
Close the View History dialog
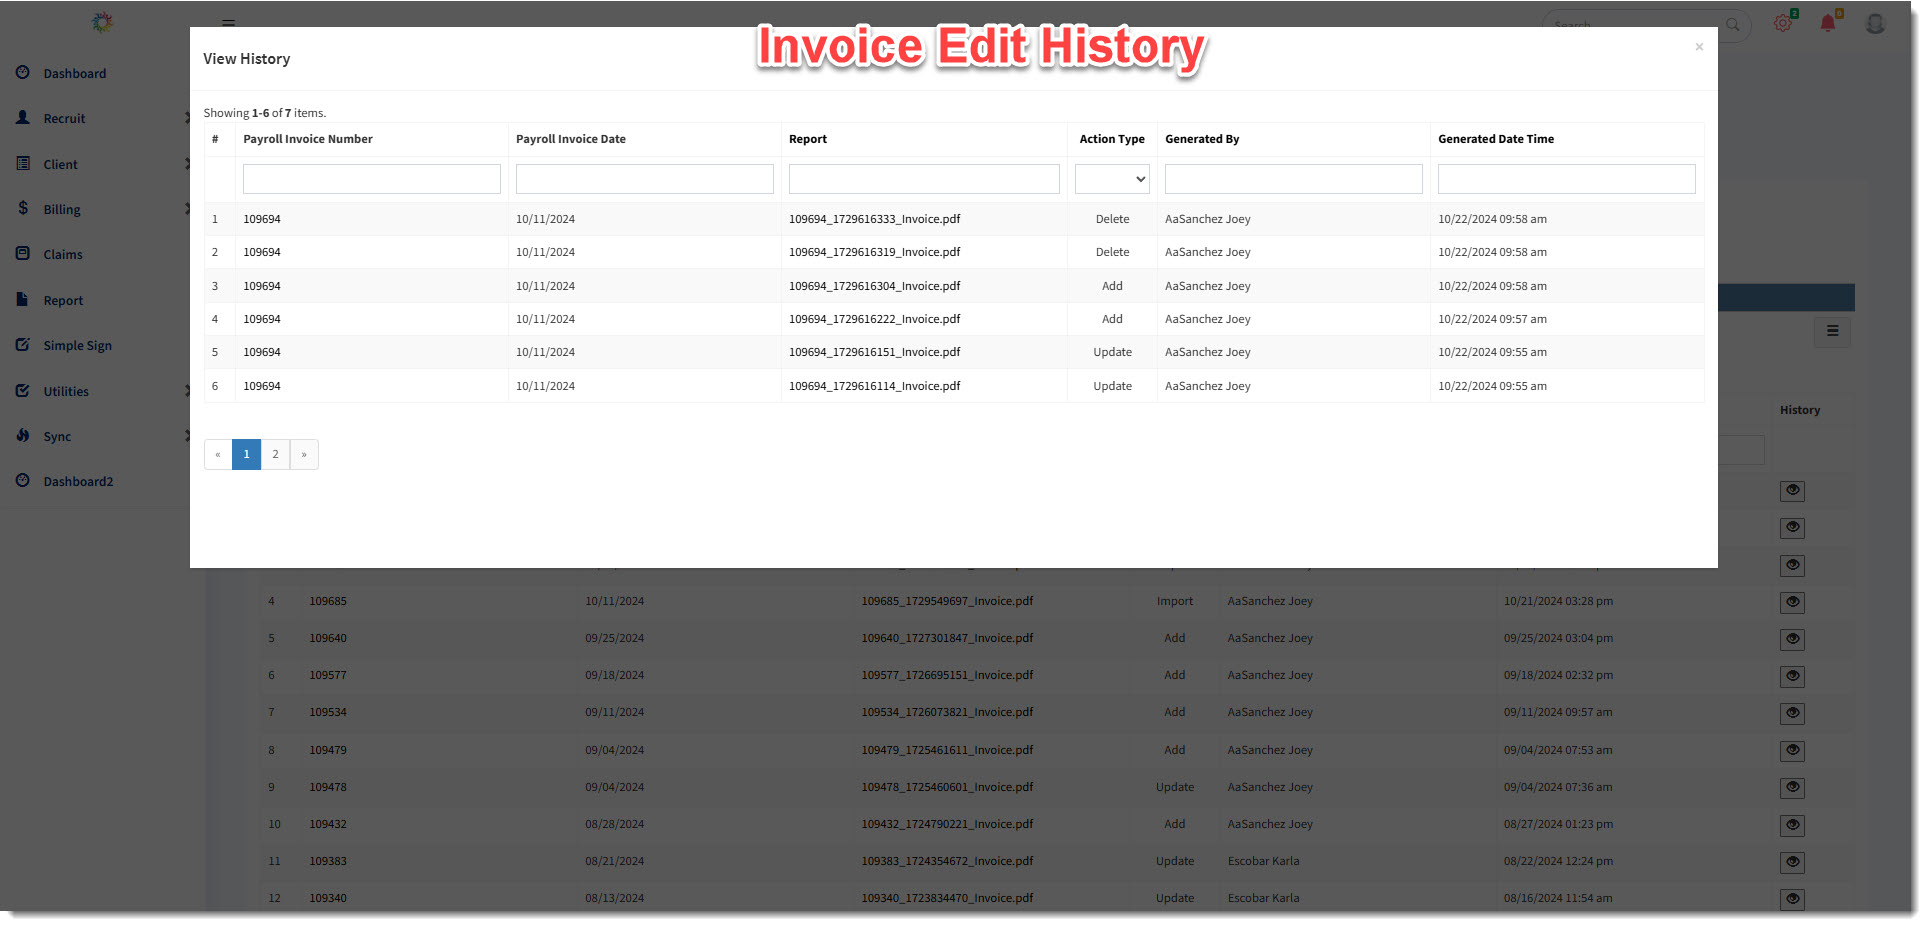click(x=1699, y=47)
